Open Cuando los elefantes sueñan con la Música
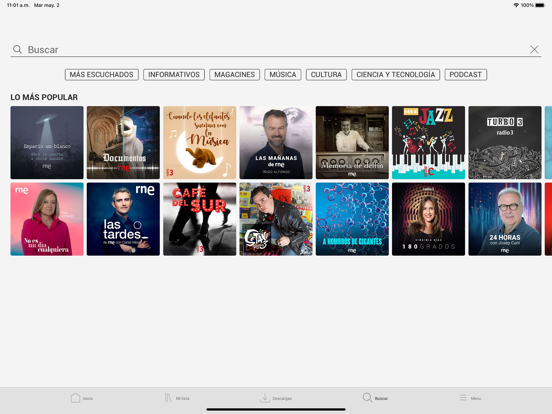 pyautogui.click(x=200, y=143)
